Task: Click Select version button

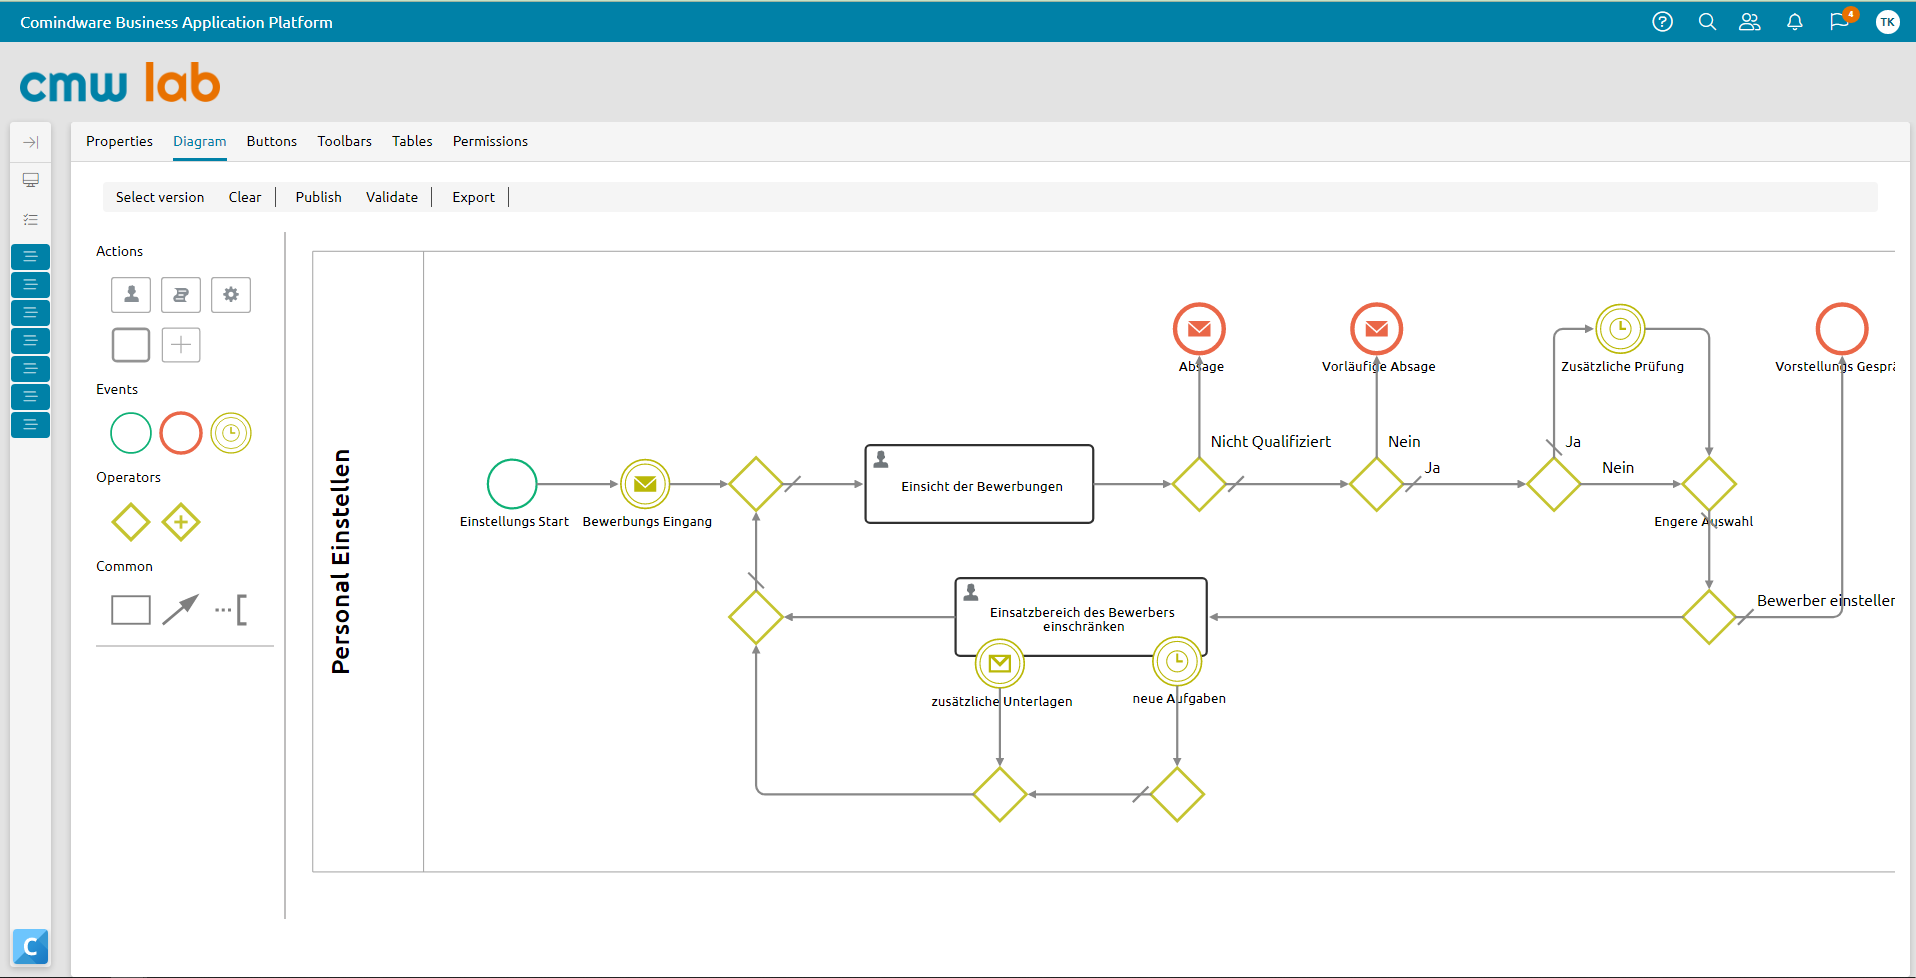Action: click(x=160, y=197)
